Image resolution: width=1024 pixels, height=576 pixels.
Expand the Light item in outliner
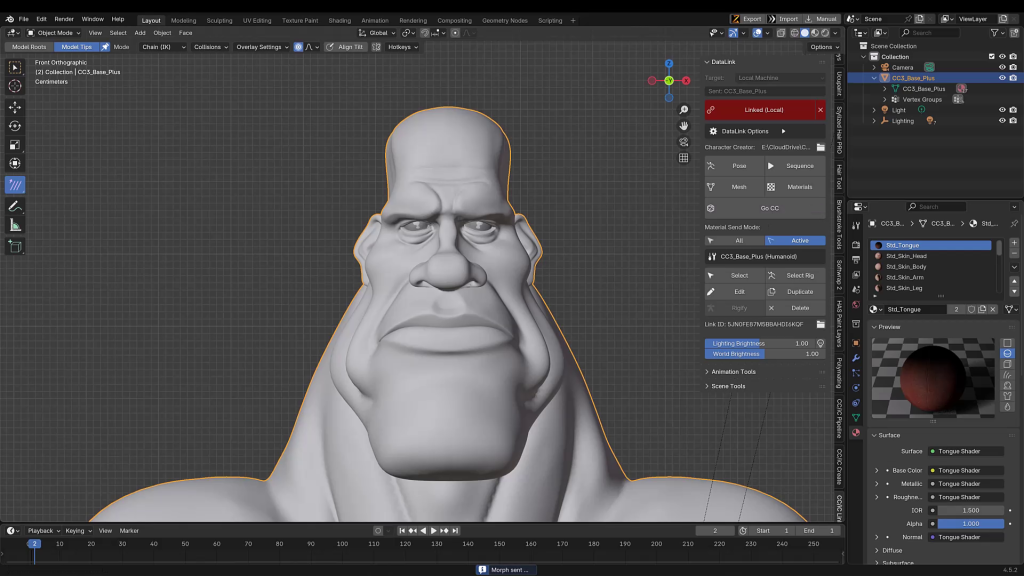tap(872, 110)
